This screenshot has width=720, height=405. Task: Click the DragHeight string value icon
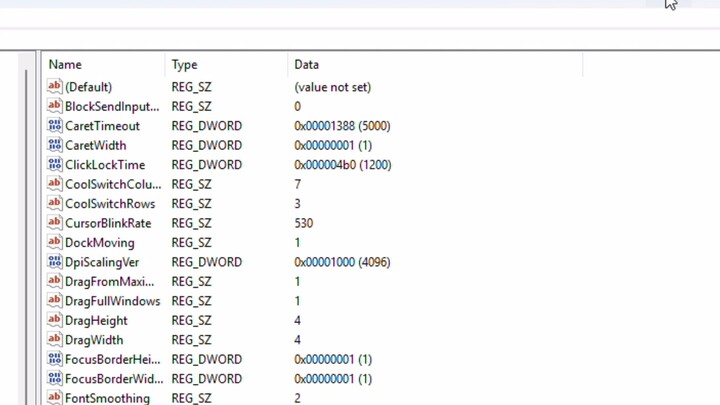click(x=54, y=320)
